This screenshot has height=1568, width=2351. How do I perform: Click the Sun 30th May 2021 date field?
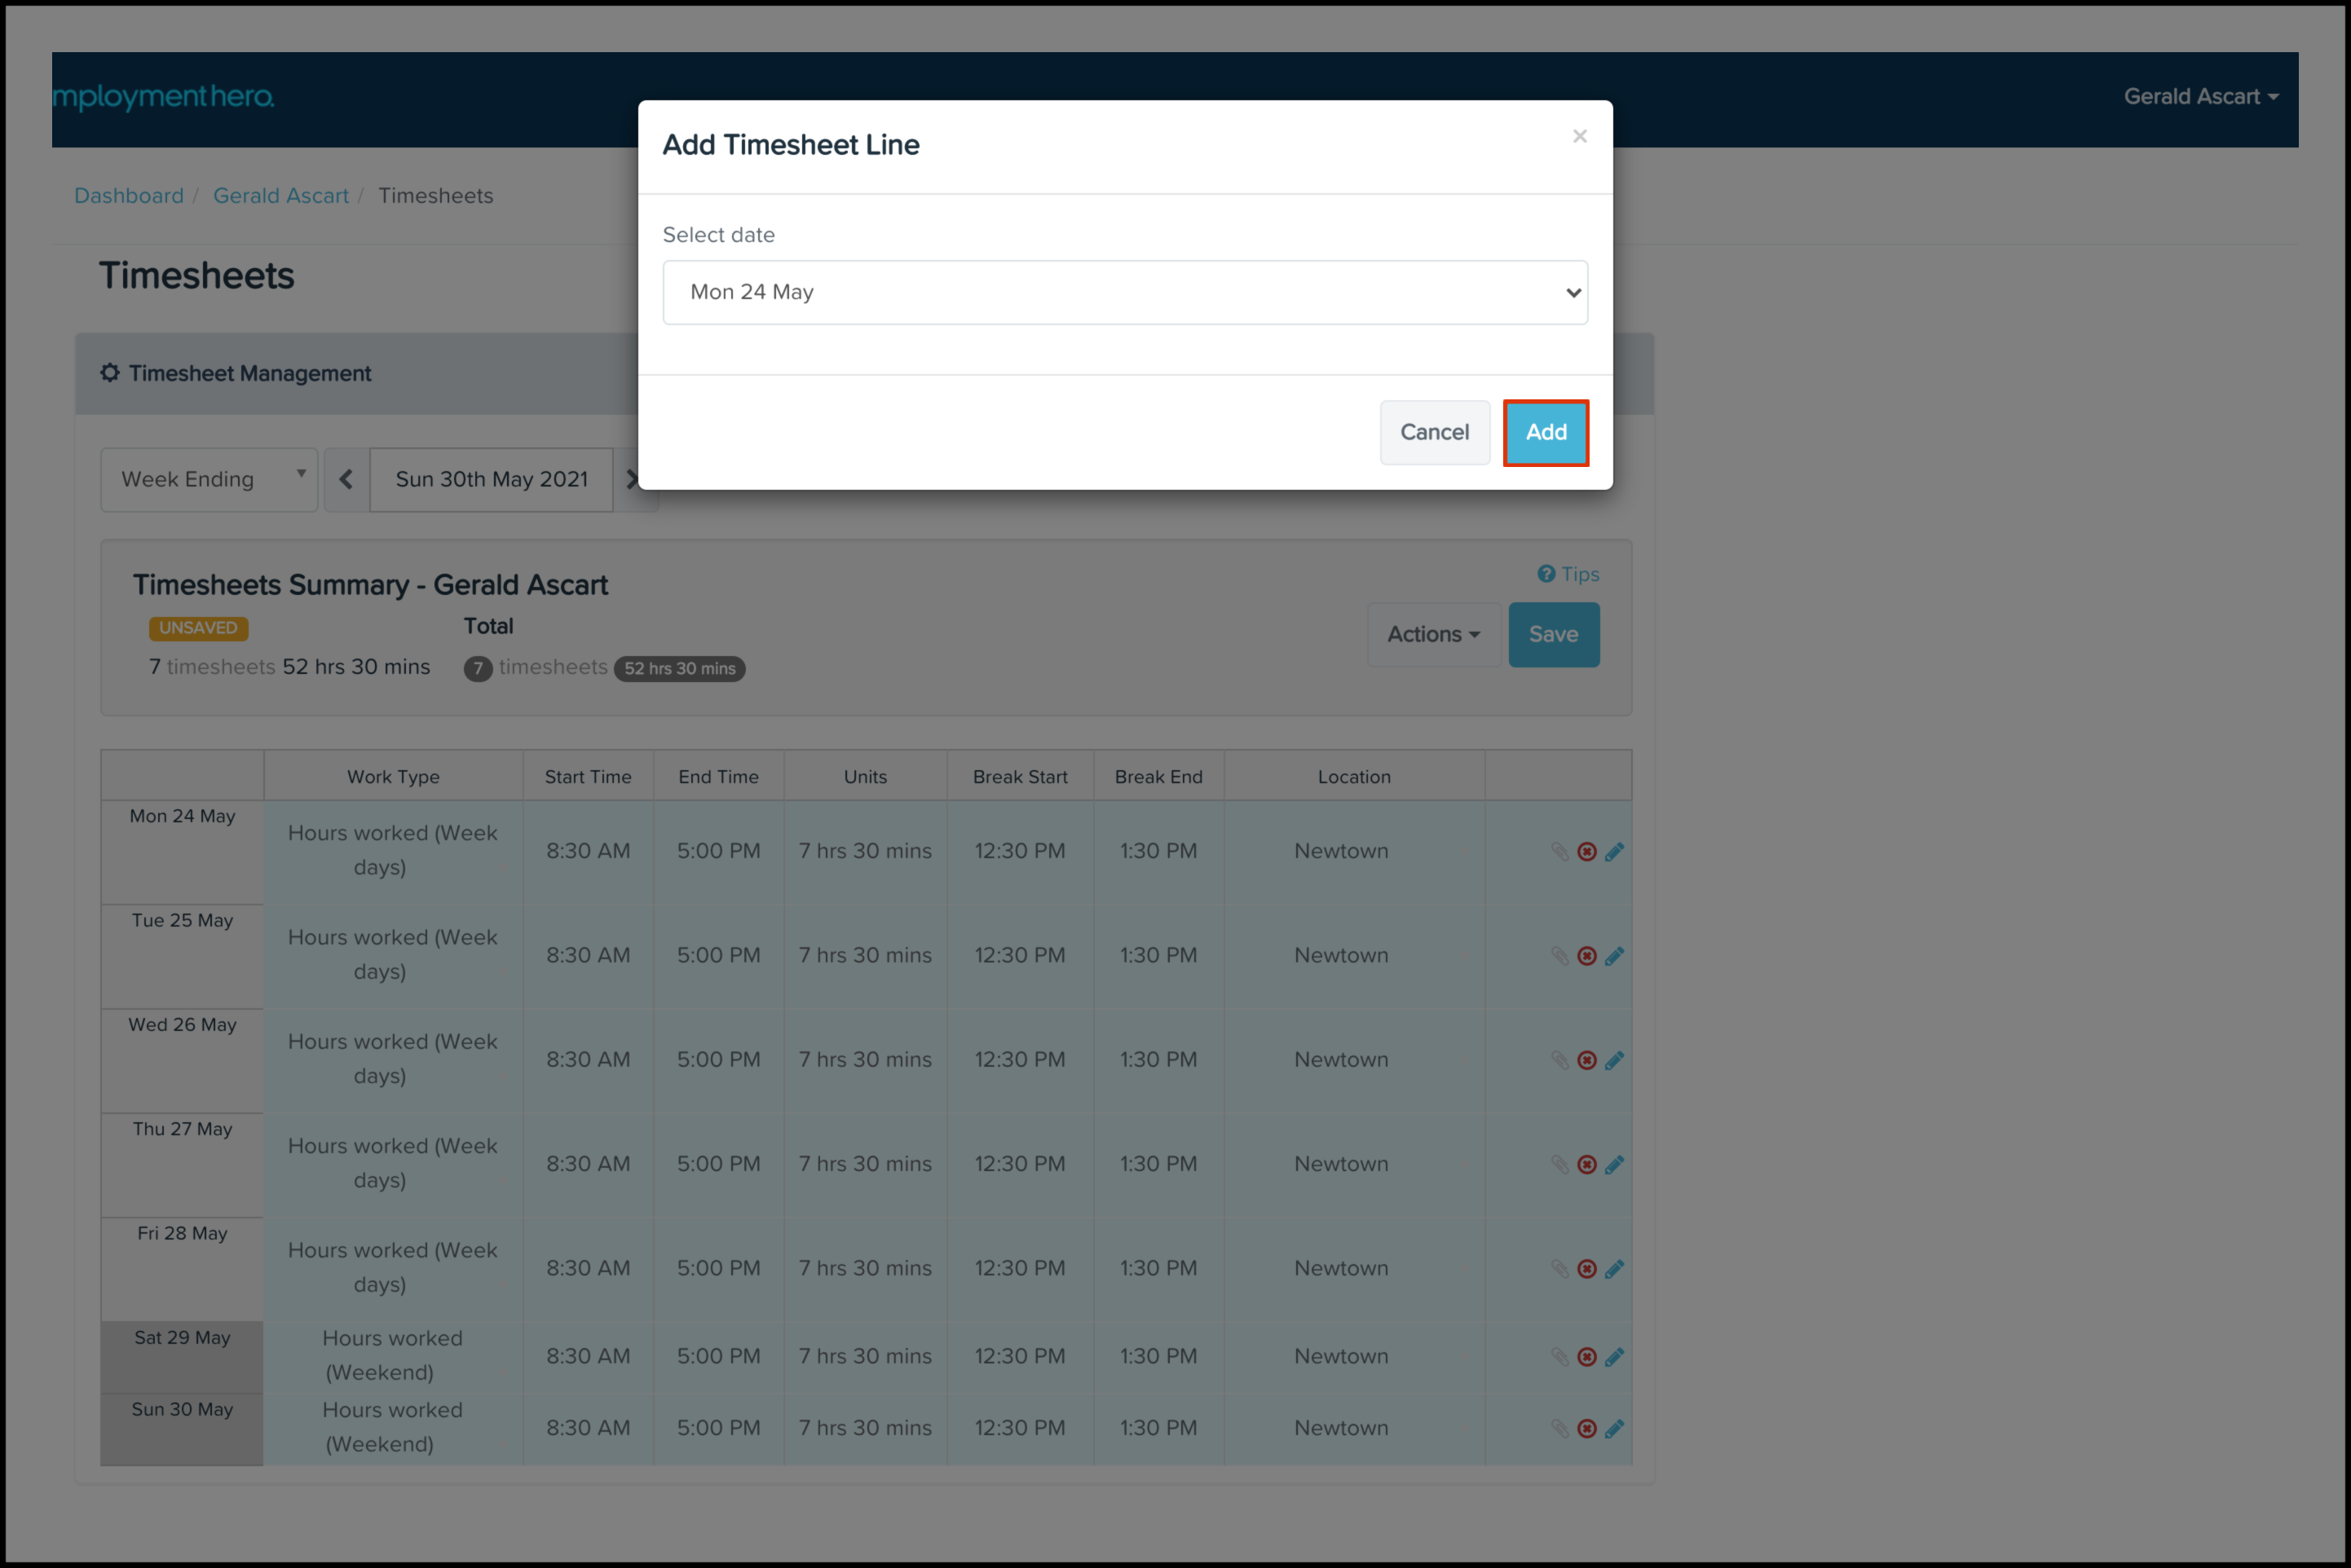tap(491, 479)
